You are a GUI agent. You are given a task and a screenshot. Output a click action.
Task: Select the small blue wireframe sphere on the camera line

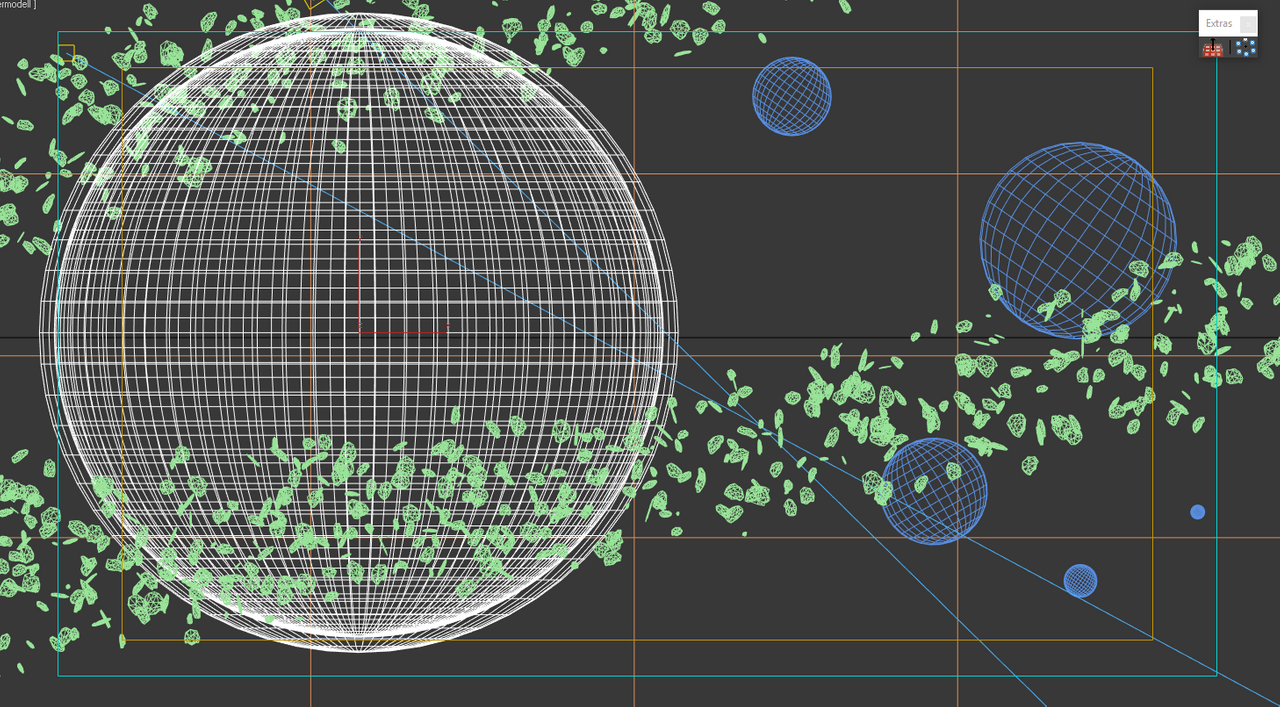(x=1080, y=581)
